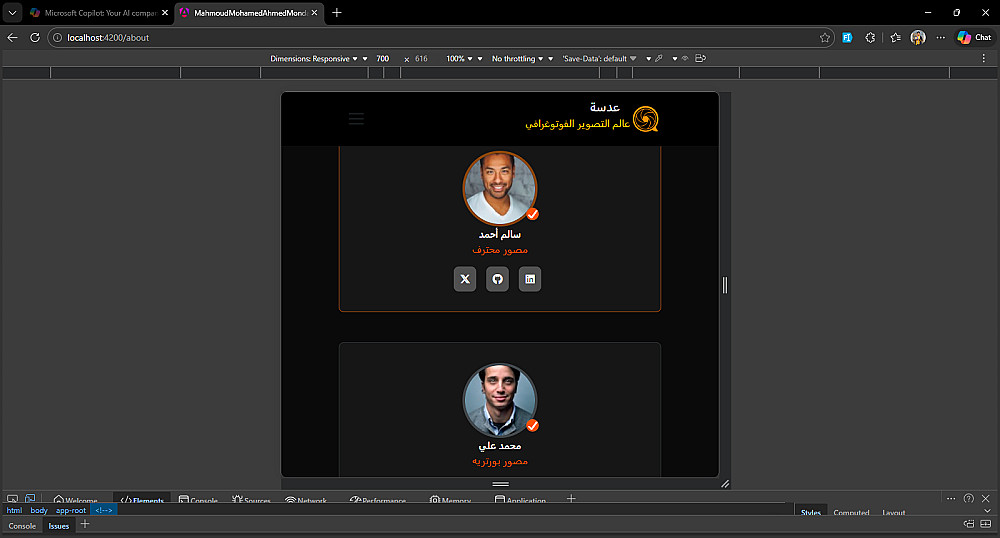
Task: View site information icon in address bar
Action: (x=57, y=38)
